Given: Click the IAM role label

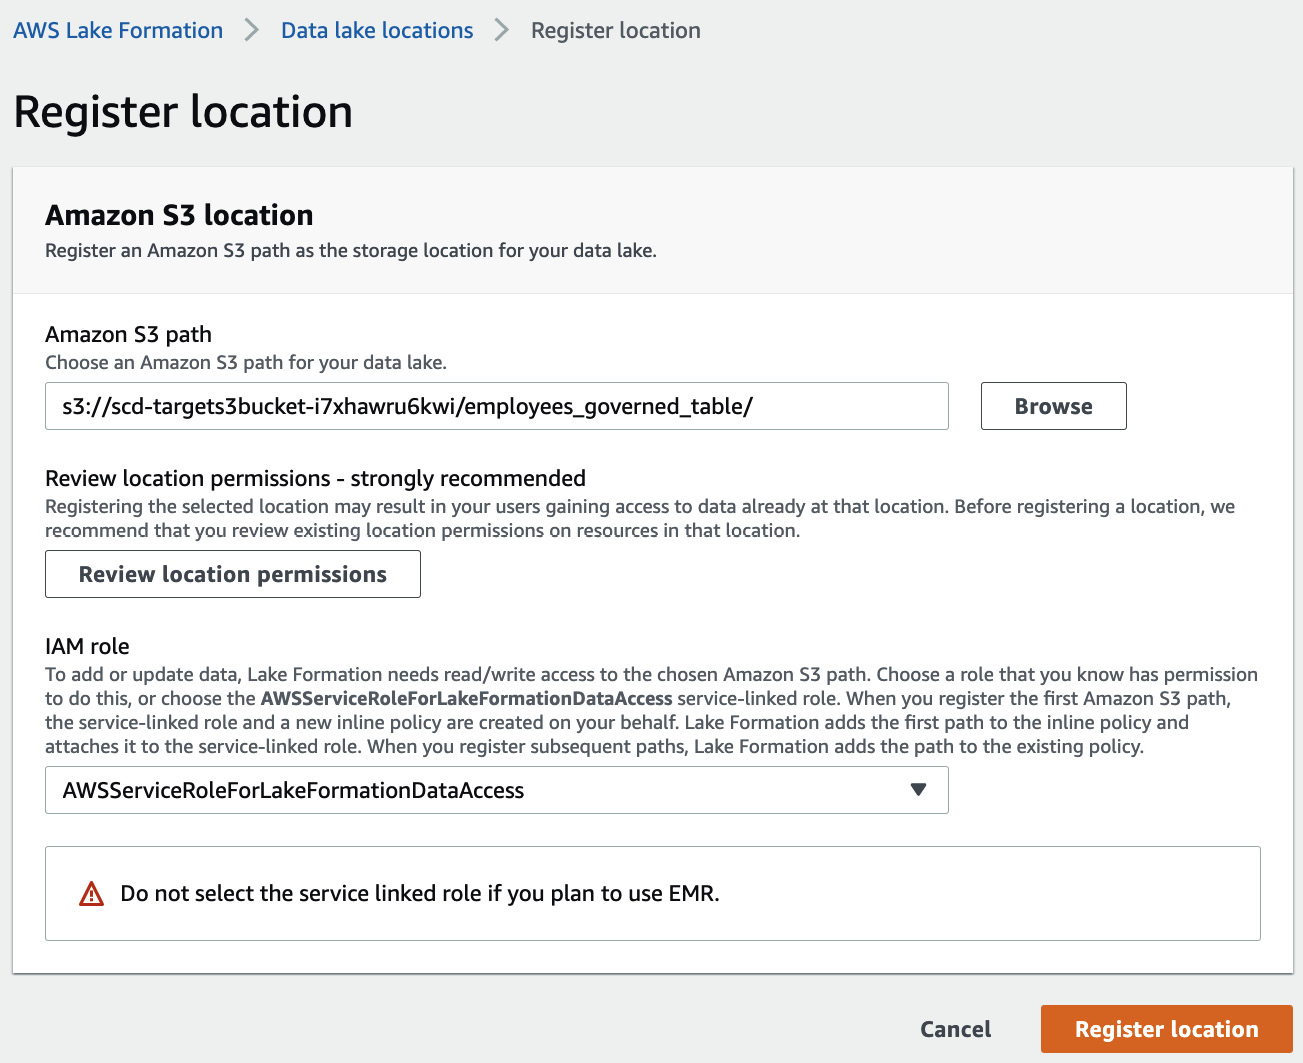Looking at the screenshot, I should pos(88,646).
